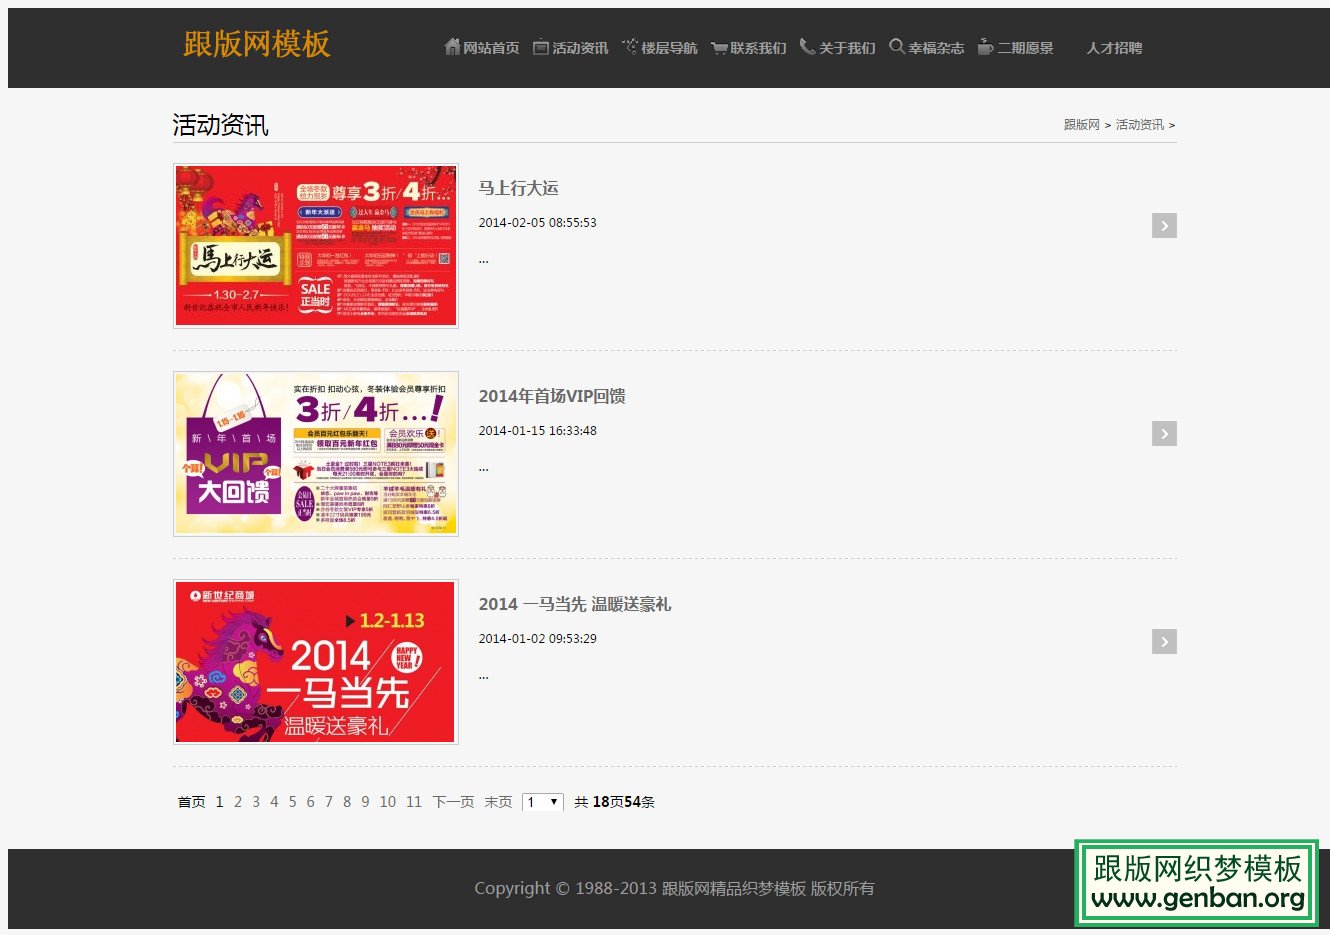Image resolution: width=1330 pixels, height=936 pixels.
Task: Select the phone icon beside 关于我们
Action: (805, 47)
